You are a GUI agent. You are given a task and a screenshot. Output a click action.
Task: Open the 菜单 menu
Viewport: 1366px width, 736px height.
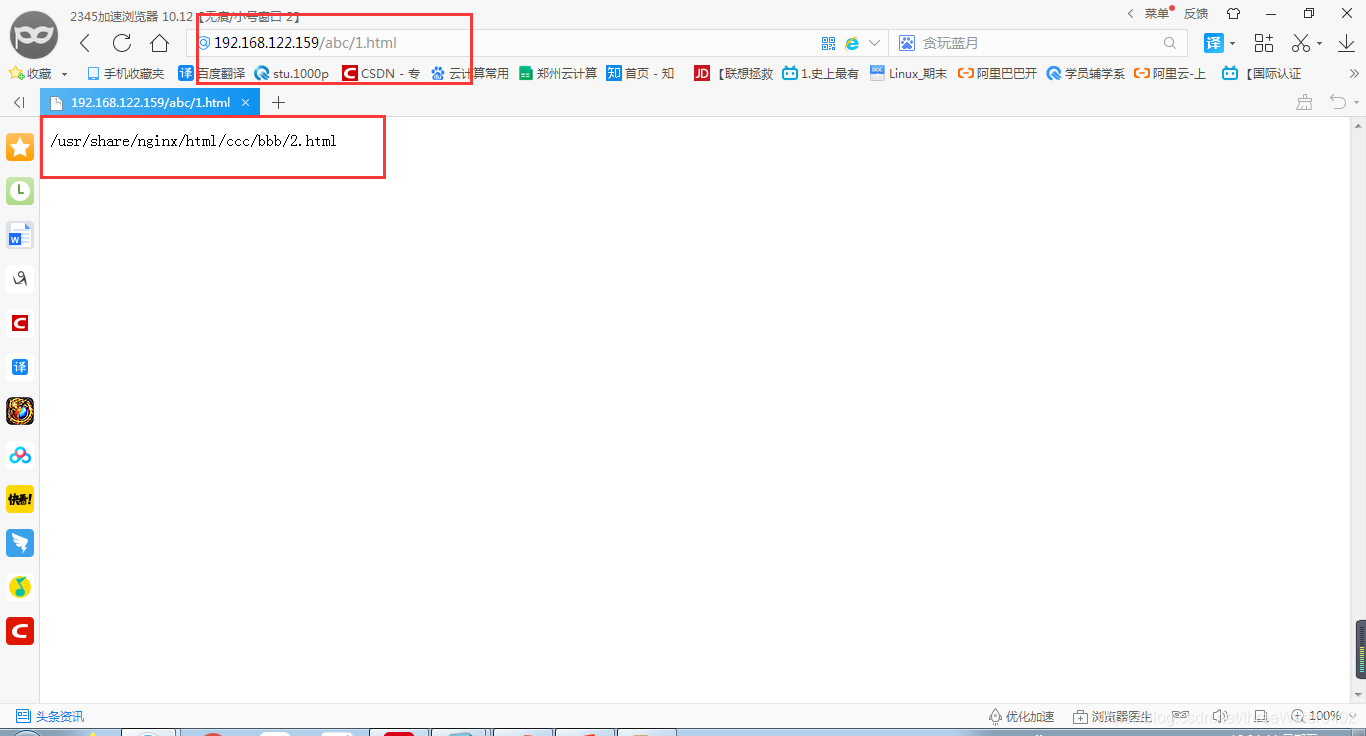click(1156, 14)
